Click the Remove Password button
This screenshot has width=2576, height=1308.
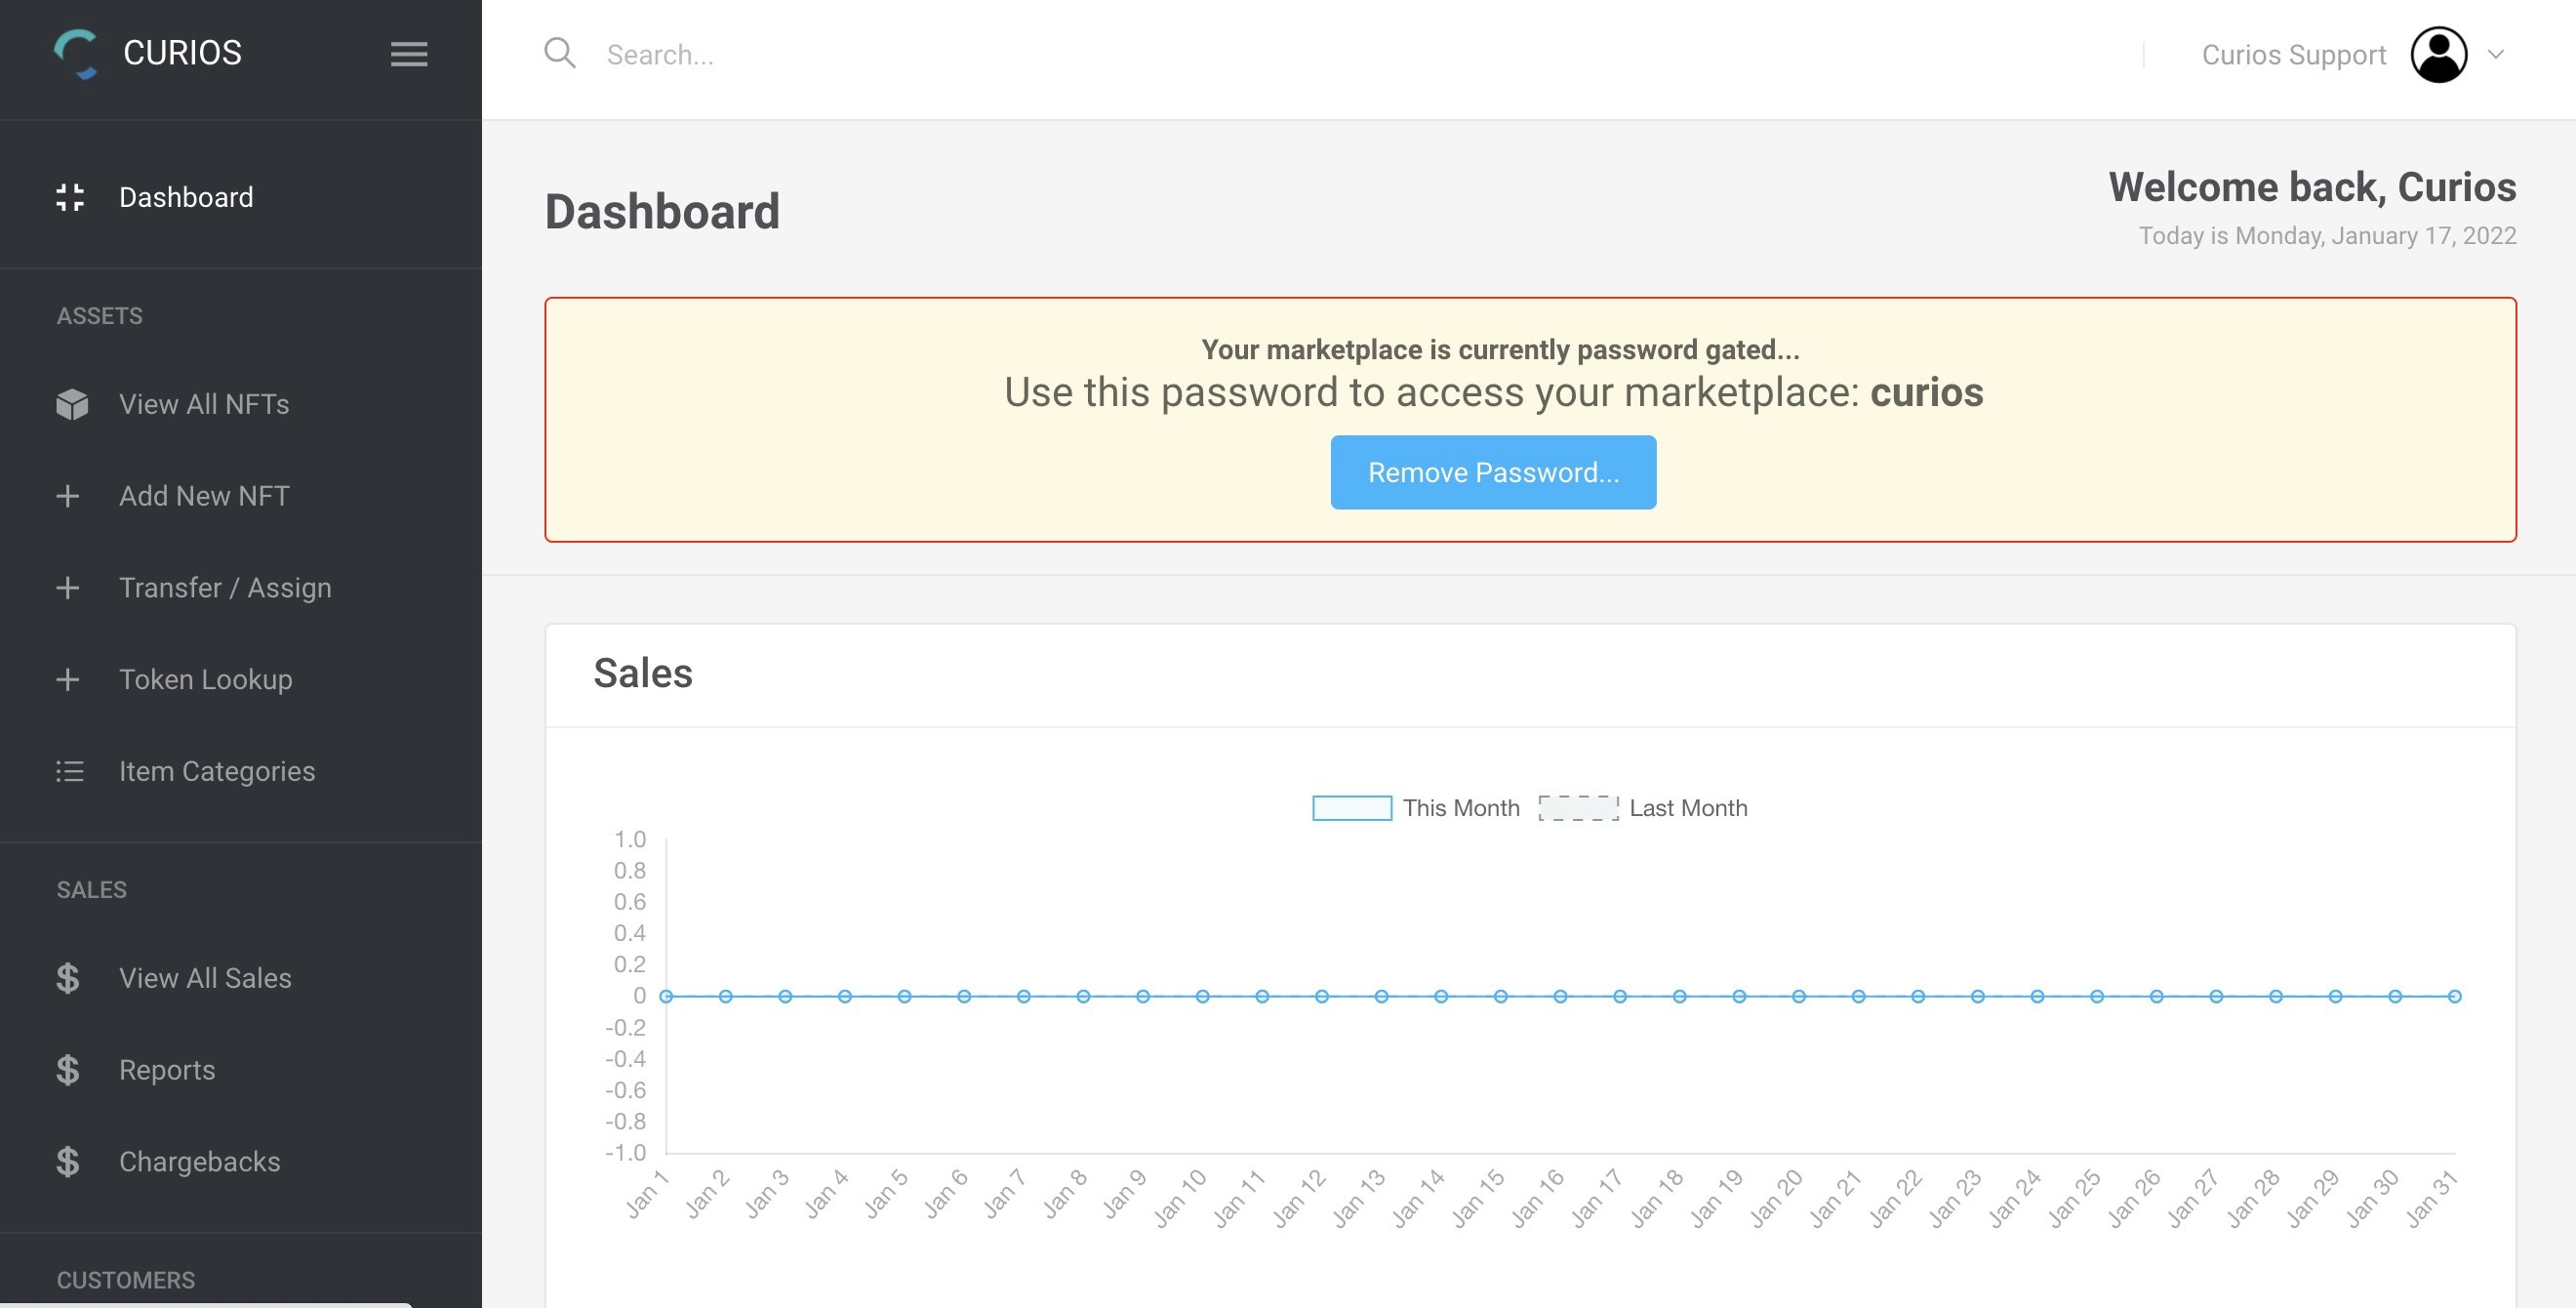point(1492,472)
